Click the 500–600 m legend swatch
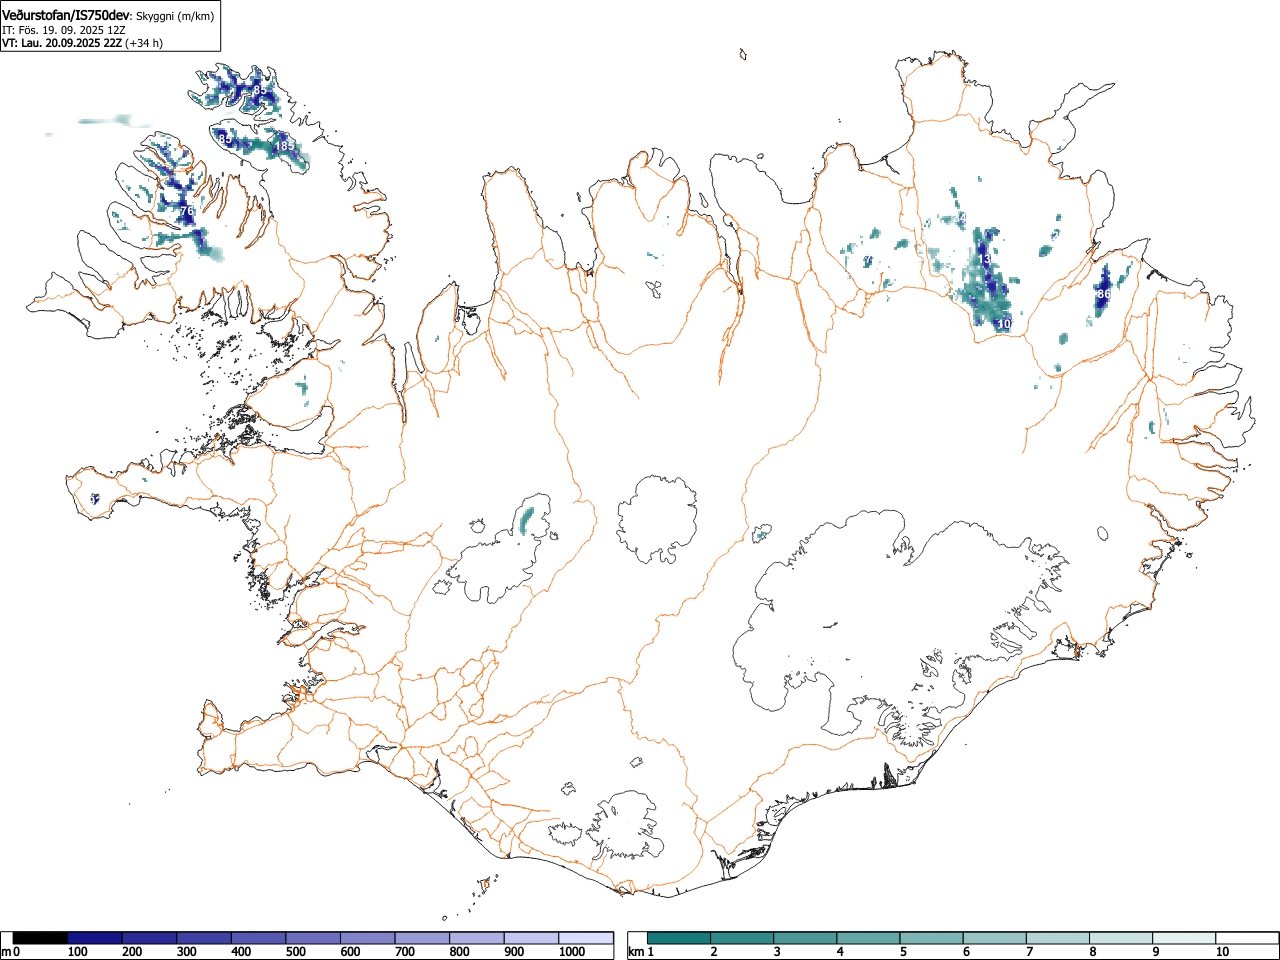This screenshot has width=1280, height=960. click(313, 938)
